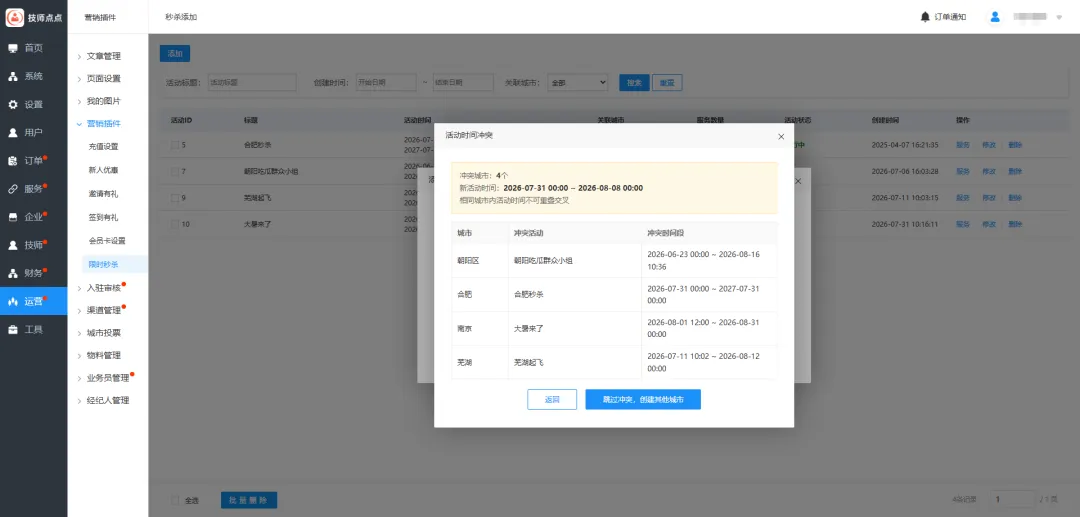Image resolution: width=1080 pixels, height=517 pixels.
Task: Click the 营销插件 header text
Action: coord(101,17)
